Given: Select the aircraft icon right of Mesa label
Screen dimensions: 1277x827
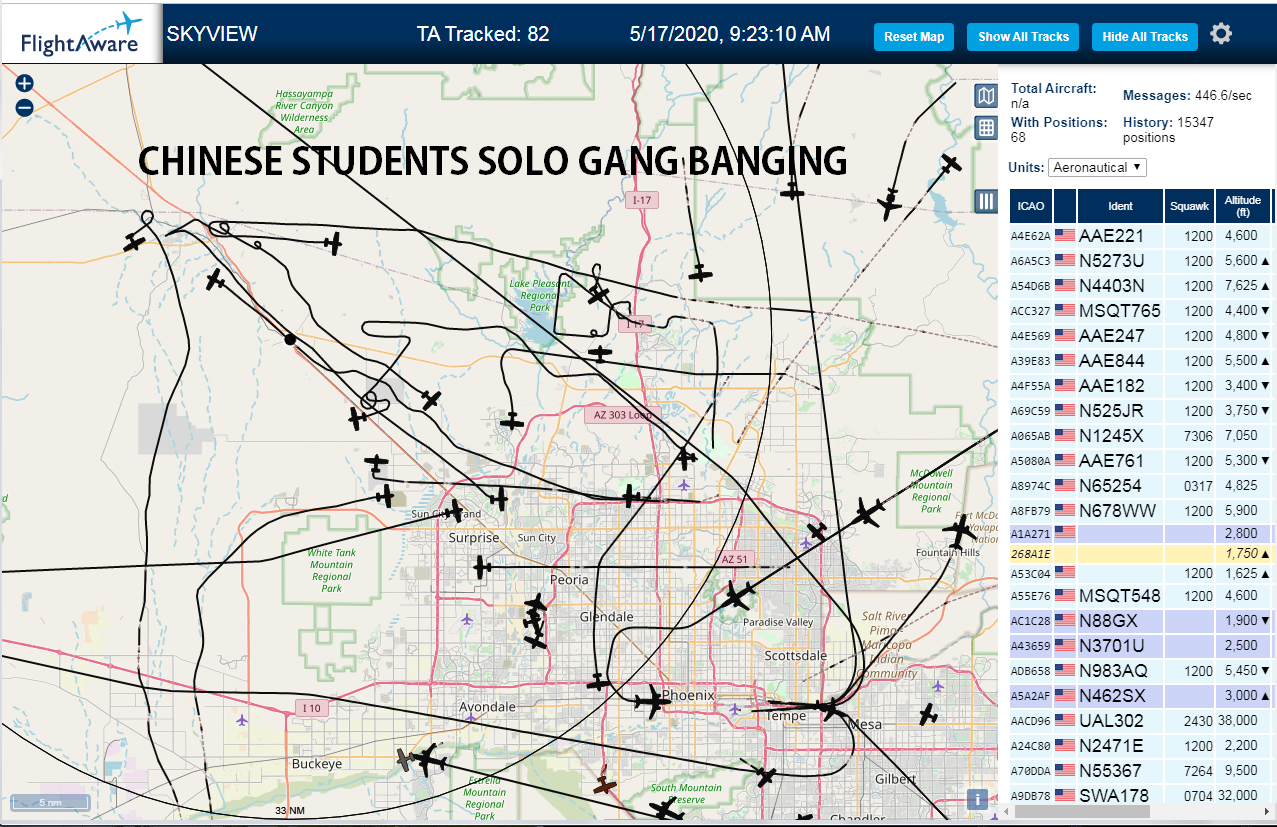Looking at the screenshot, I should tap(929, 715).
